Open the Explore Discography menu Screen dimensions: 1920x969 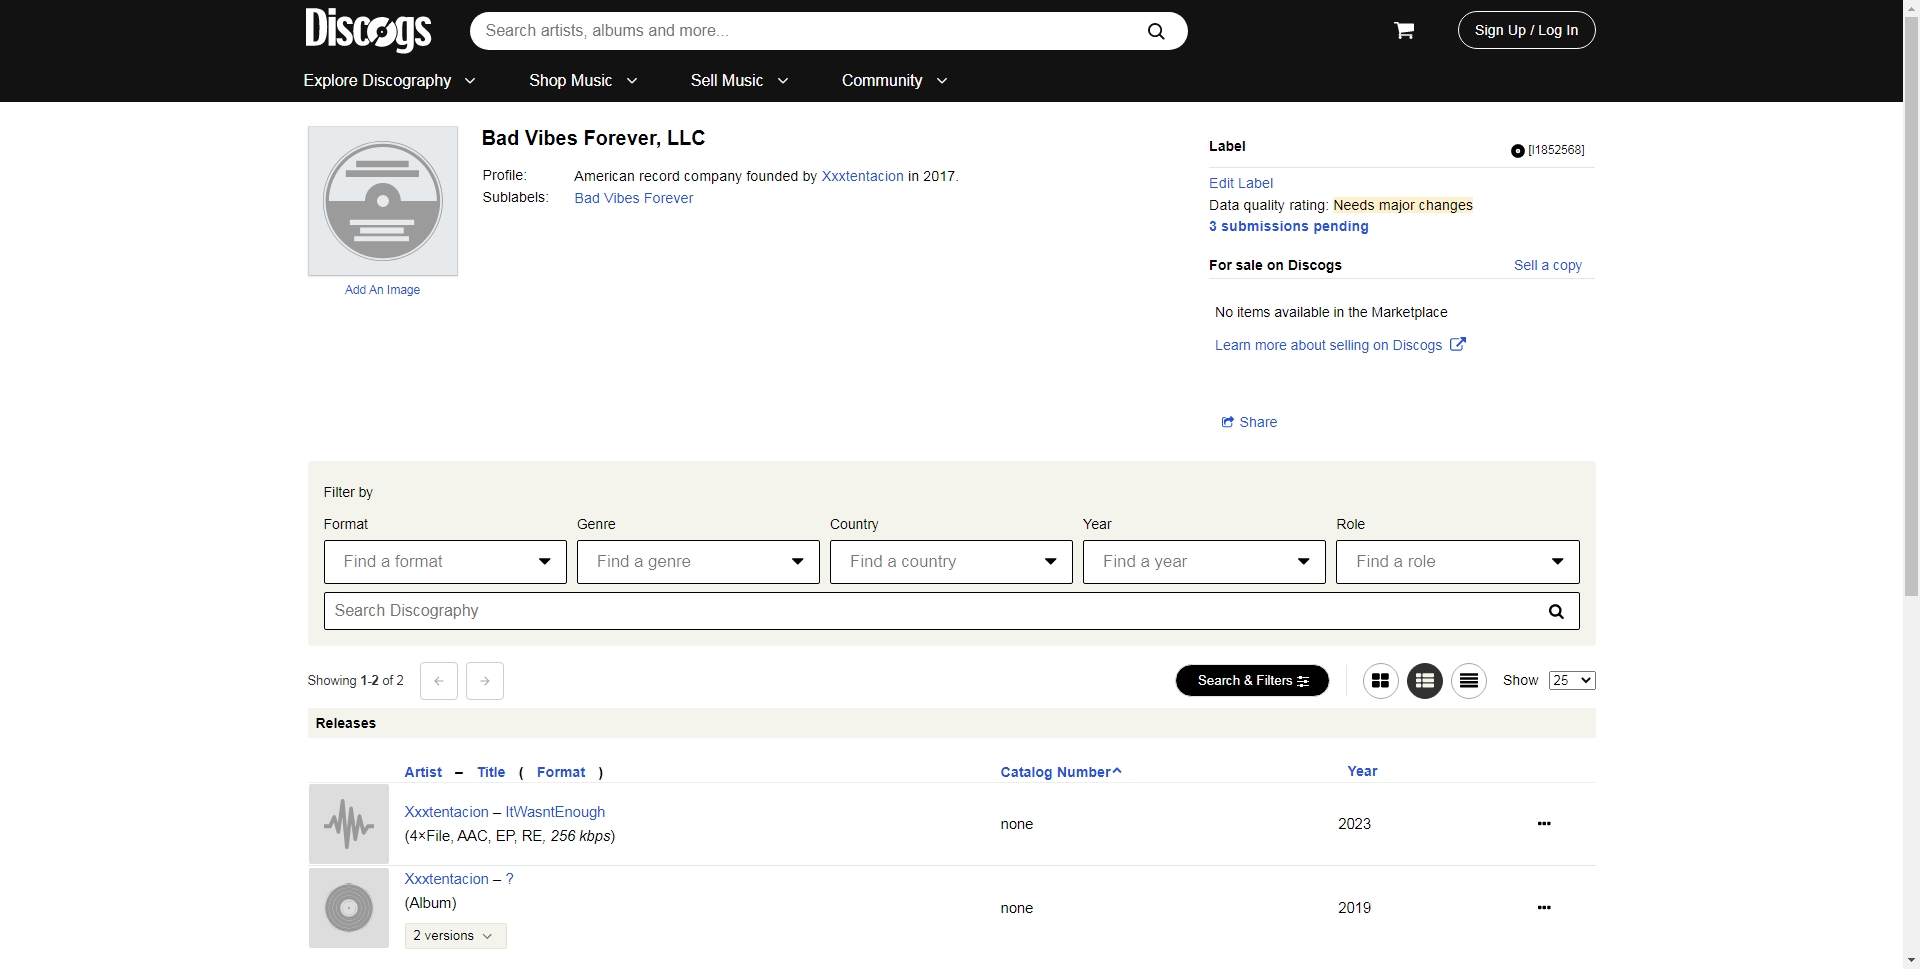(x=389, y=81)
